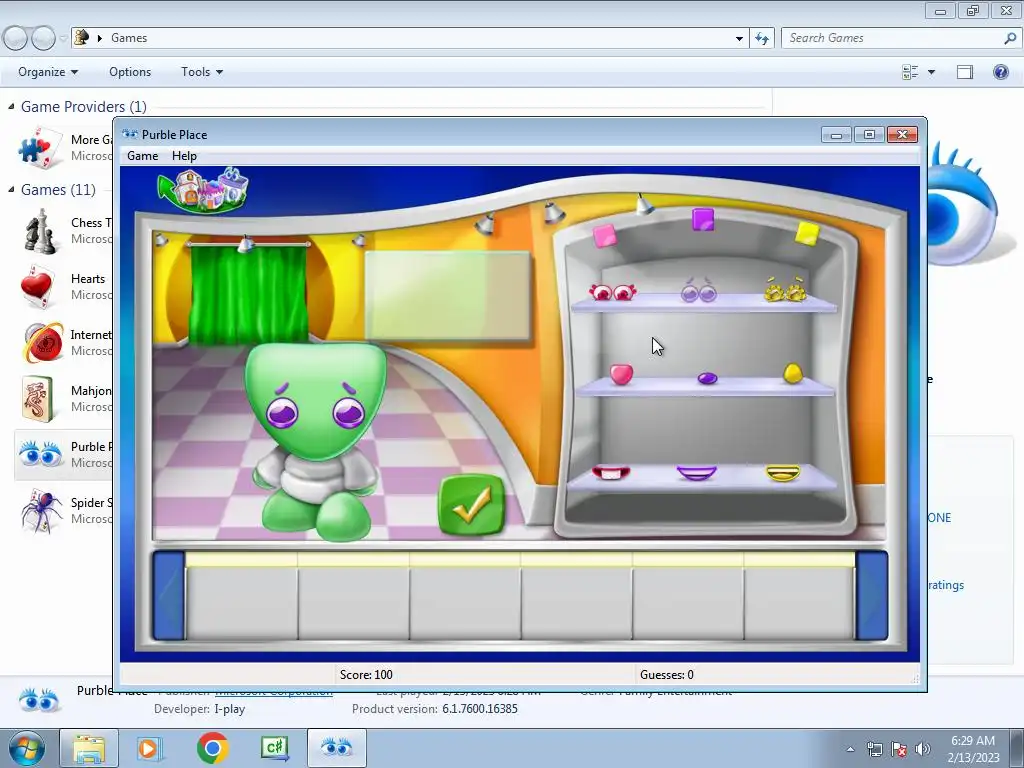Open the Help menu in Purble Place
This screenshot has width=1024, height=768.
pos(184,156)
